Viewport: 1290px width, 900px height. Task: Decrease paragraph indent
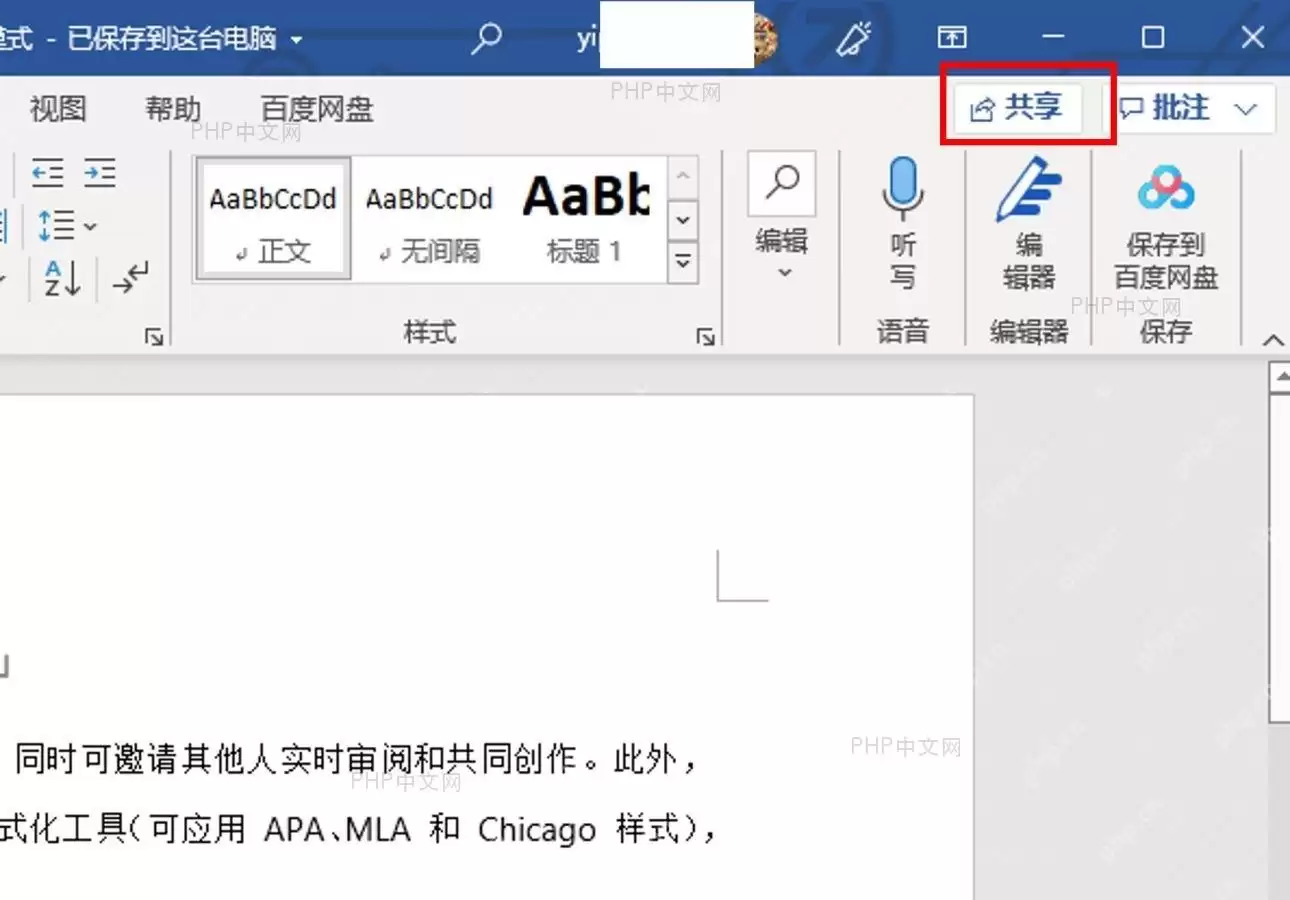[47, 172]
